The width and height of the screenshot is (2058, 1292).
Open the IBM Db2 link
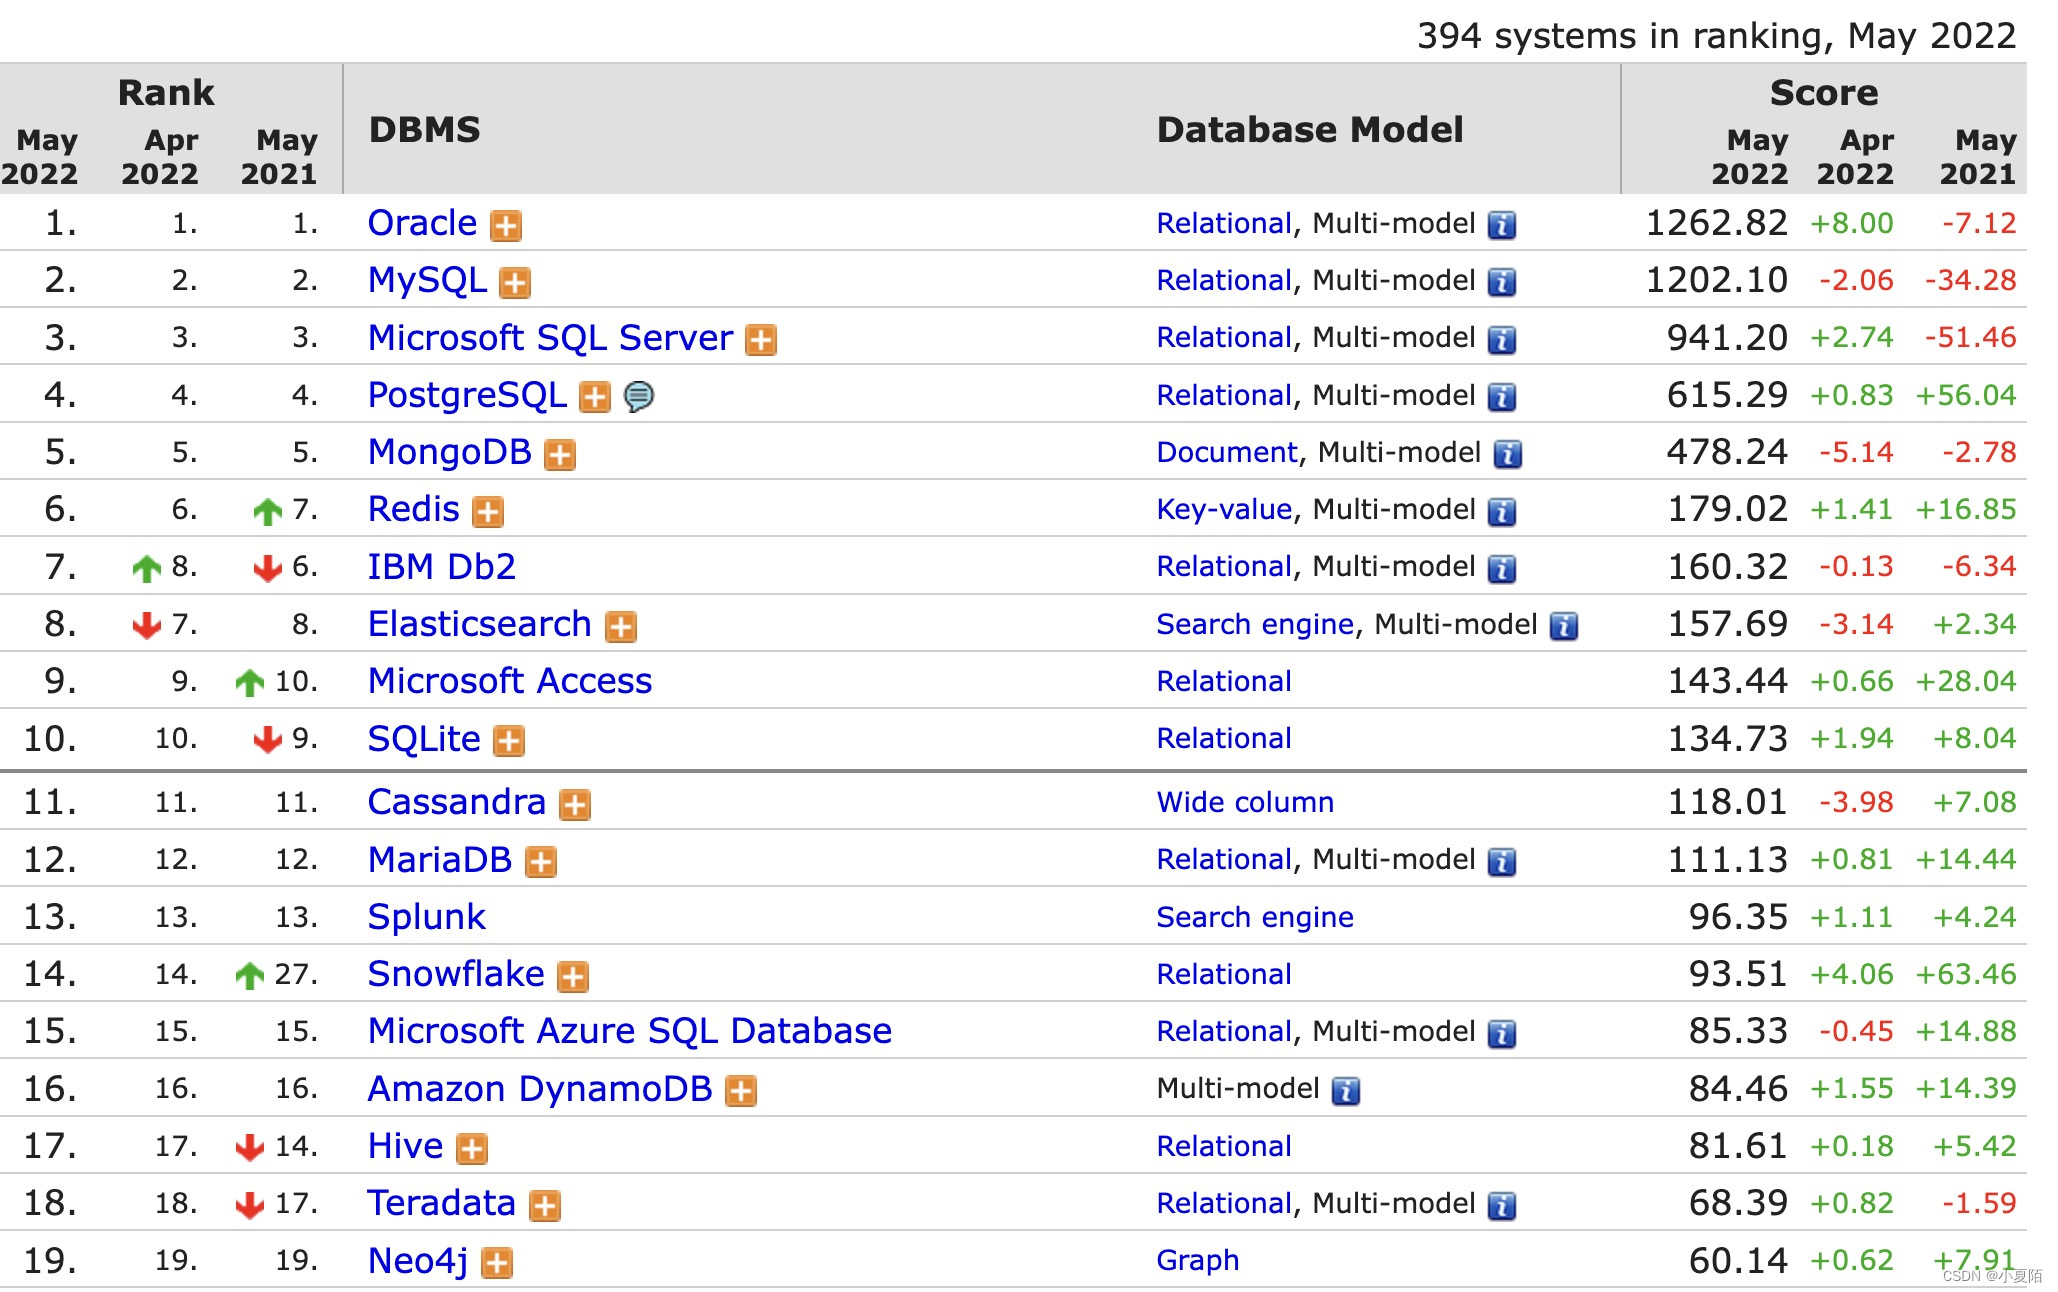[x=441, y=566]
